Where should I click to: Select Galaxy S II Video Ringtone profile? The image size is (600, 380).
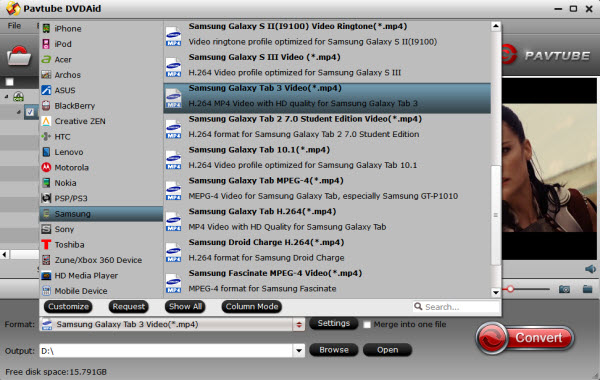tap(327, 36)
